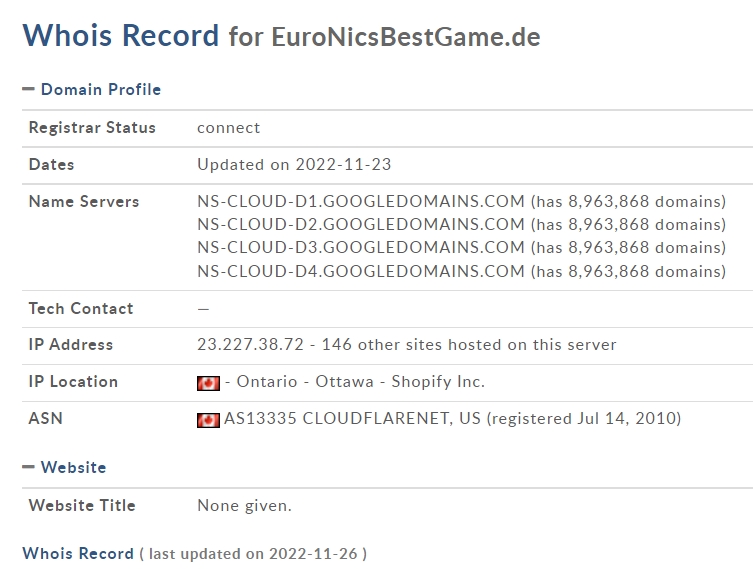This screenshot has height=569, width=753.
Task: Click 'Updated on 2022-11-23' date value
Action: click(x=294, y=165)
